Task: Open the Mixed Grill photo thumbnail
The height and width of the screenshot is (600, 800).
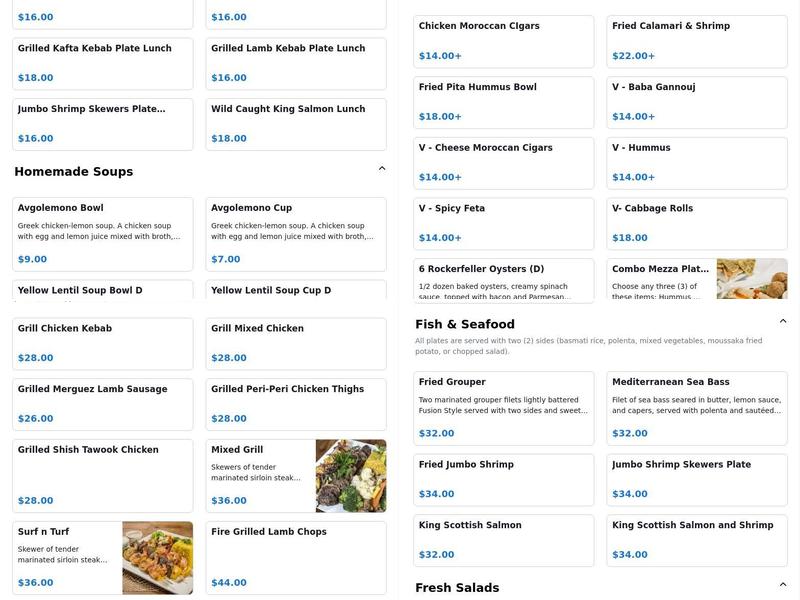Action: 350,475
